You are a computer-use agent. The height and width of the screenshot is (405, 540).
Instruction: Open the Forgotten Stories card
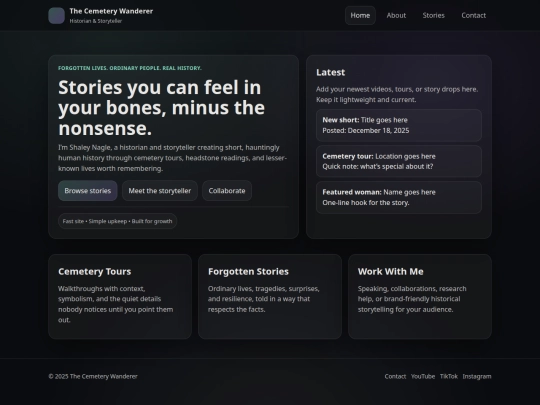pyautogui.click(x=270, y=297)
